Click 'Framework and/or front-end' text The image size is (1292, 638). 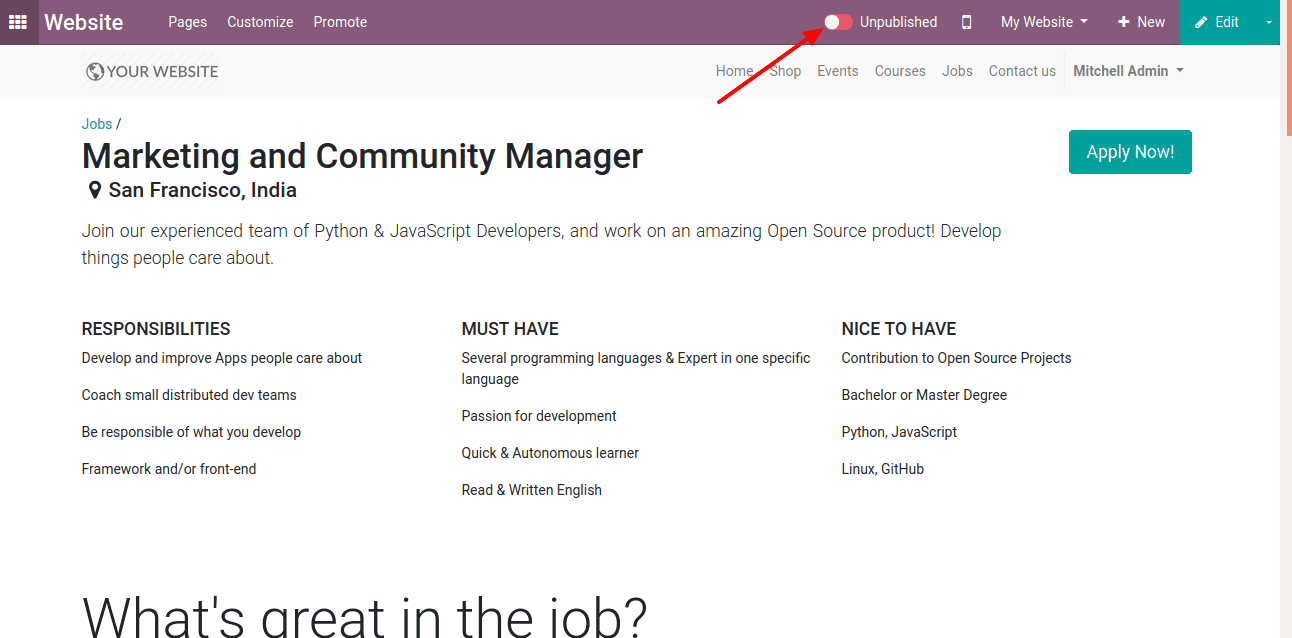pos(169,469)
